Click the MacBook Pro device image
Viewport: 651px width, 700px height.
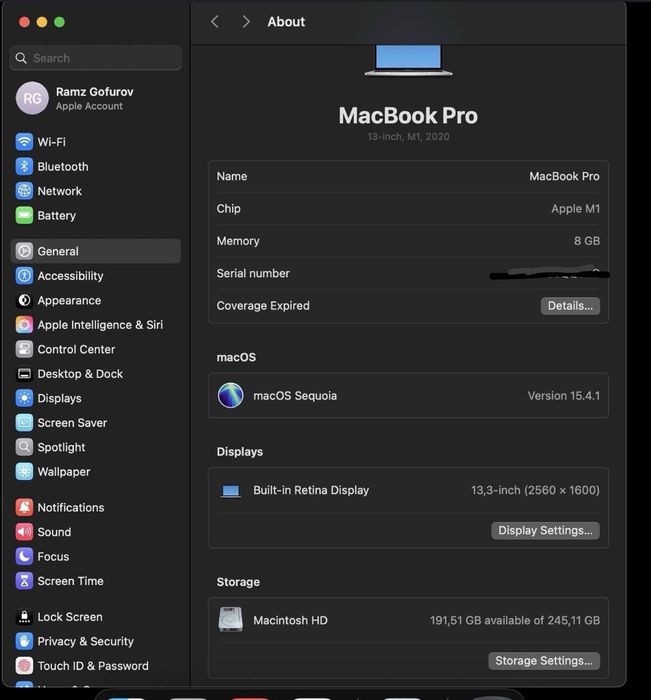point(408,60)
